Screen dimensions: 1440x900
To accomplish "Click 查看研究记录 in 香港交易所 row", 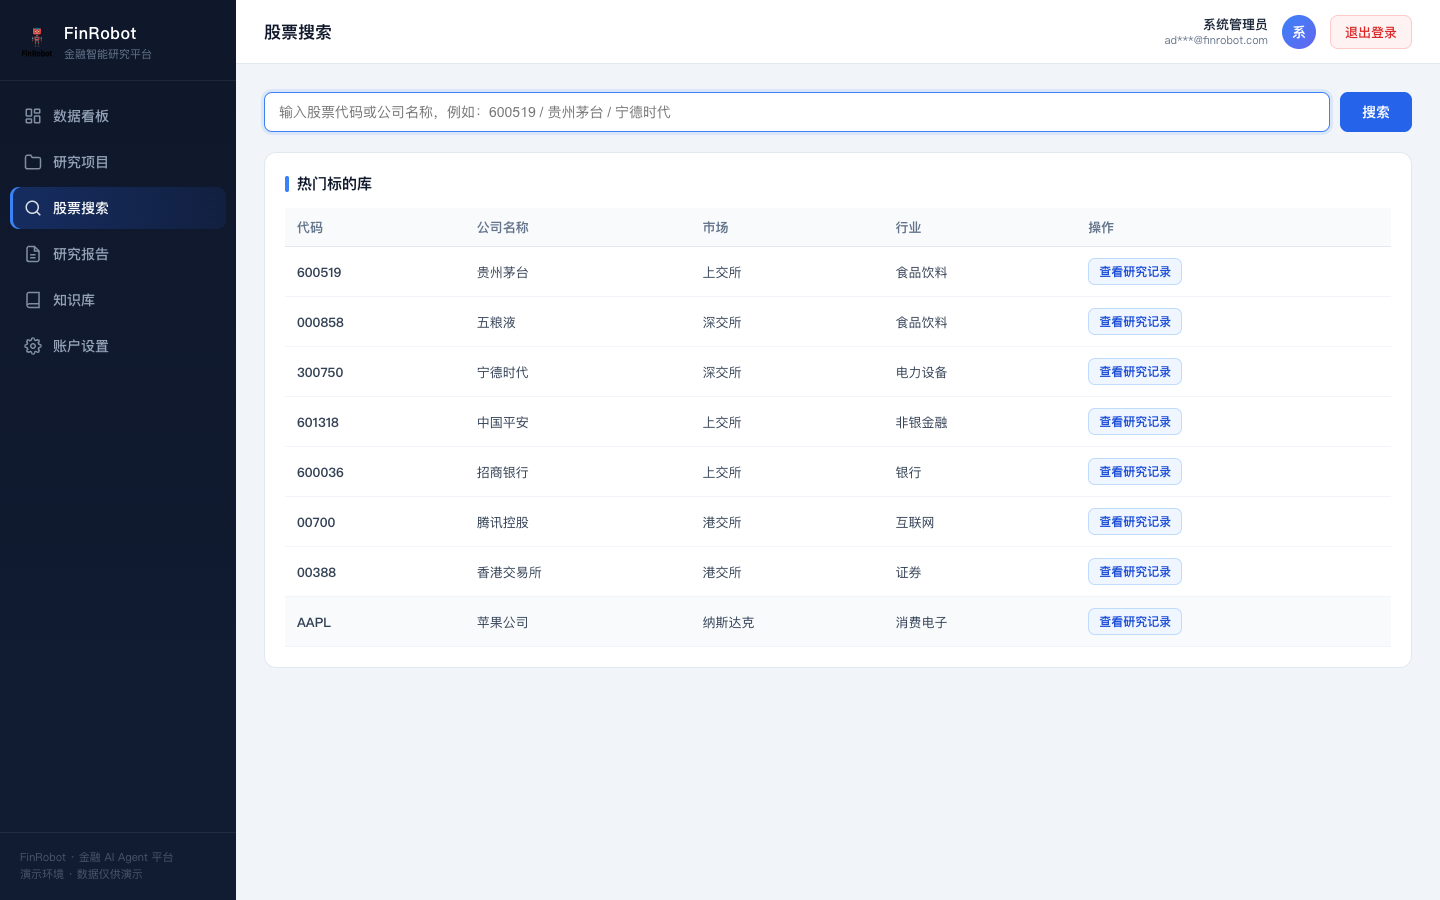I will pyautogui.click(x=1135, y=572).
